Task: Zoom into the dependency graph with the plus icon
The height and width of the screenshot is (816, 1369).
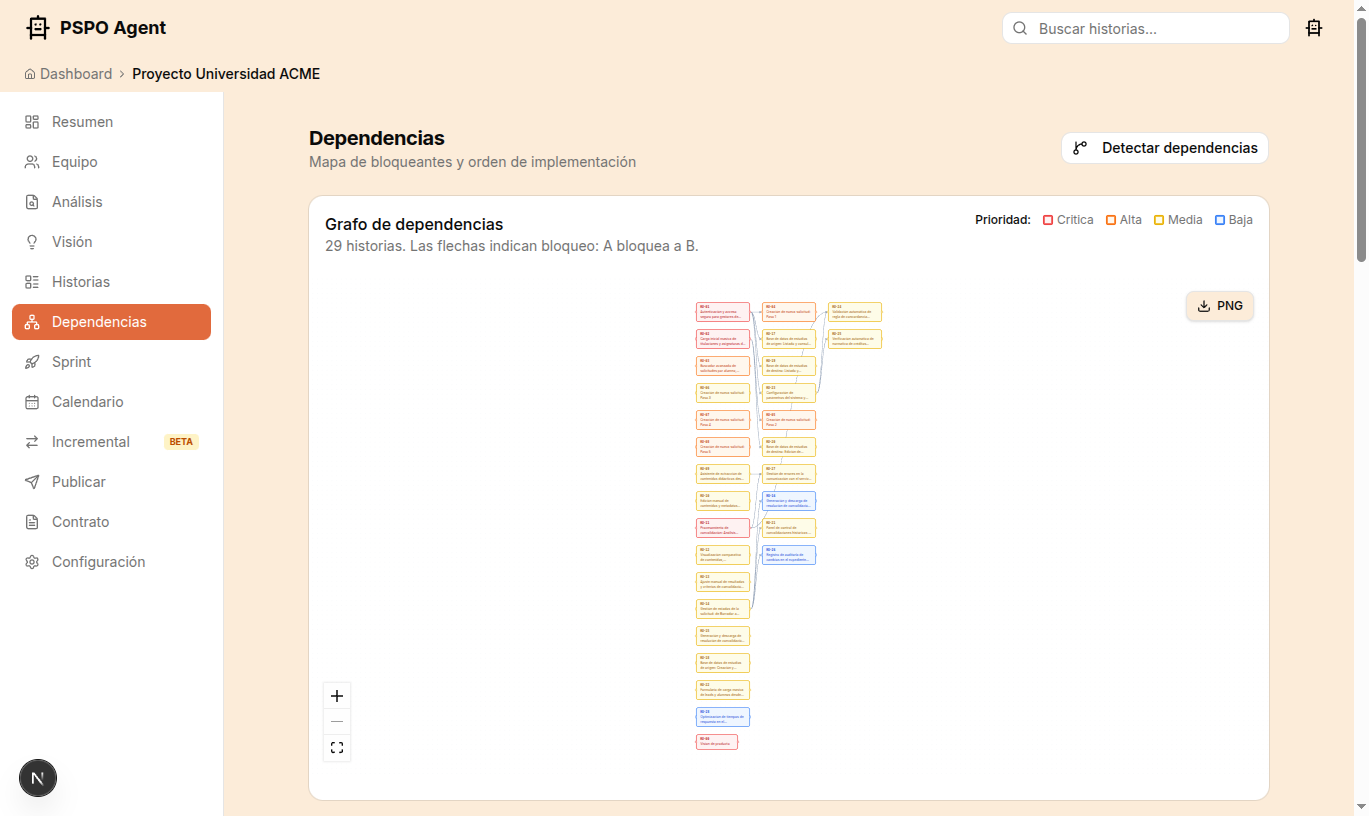Action: click(x=337, y=695)
